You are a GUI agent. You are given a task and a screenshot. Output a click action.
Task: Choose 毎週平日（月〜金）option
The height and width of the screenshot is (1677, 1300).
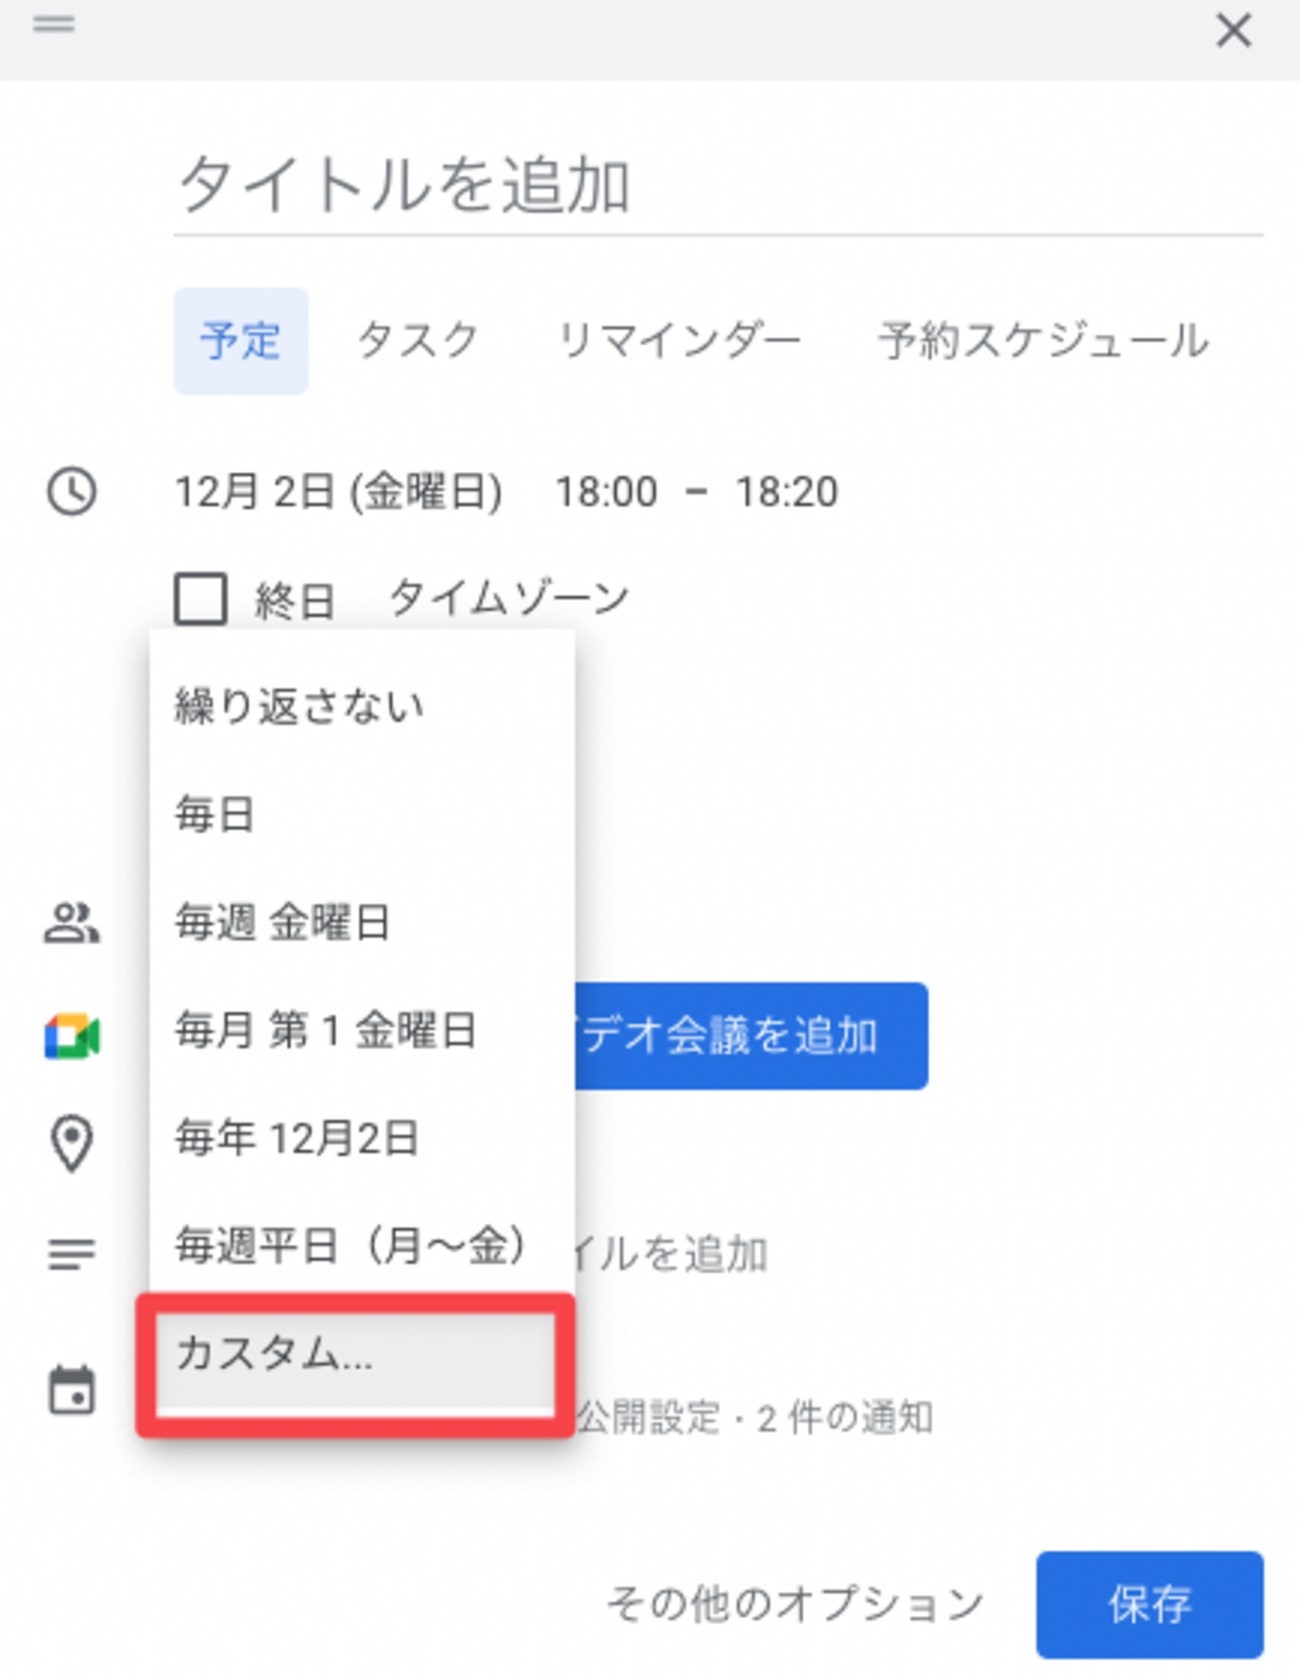[350, 1246]
